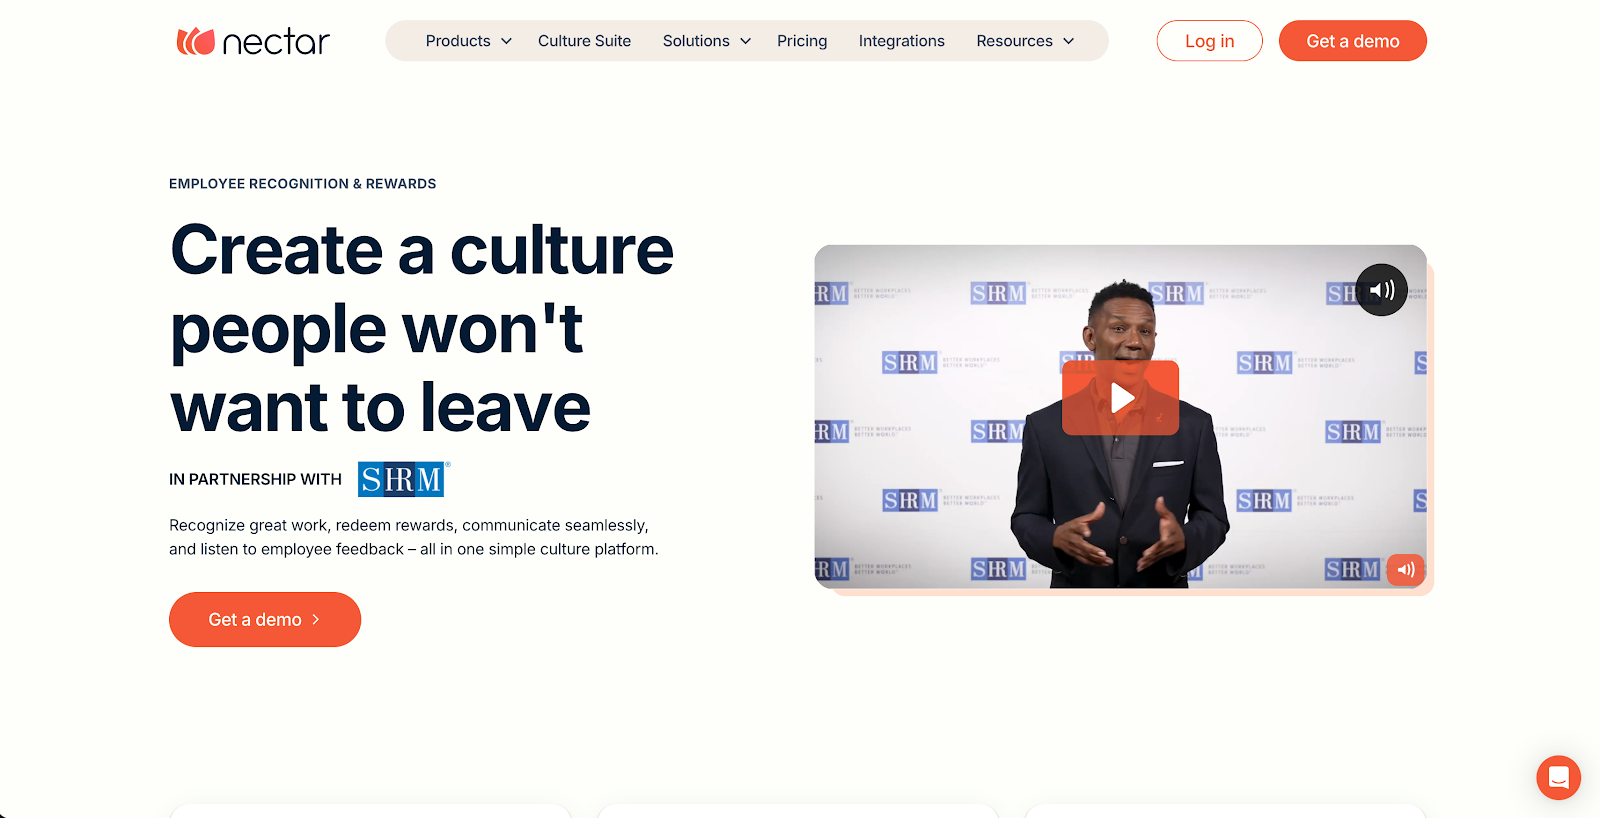The height and width of the screenshot is (818, 1600).
Task: Click the nectar flower logo icon
Action: click(196, 41)
